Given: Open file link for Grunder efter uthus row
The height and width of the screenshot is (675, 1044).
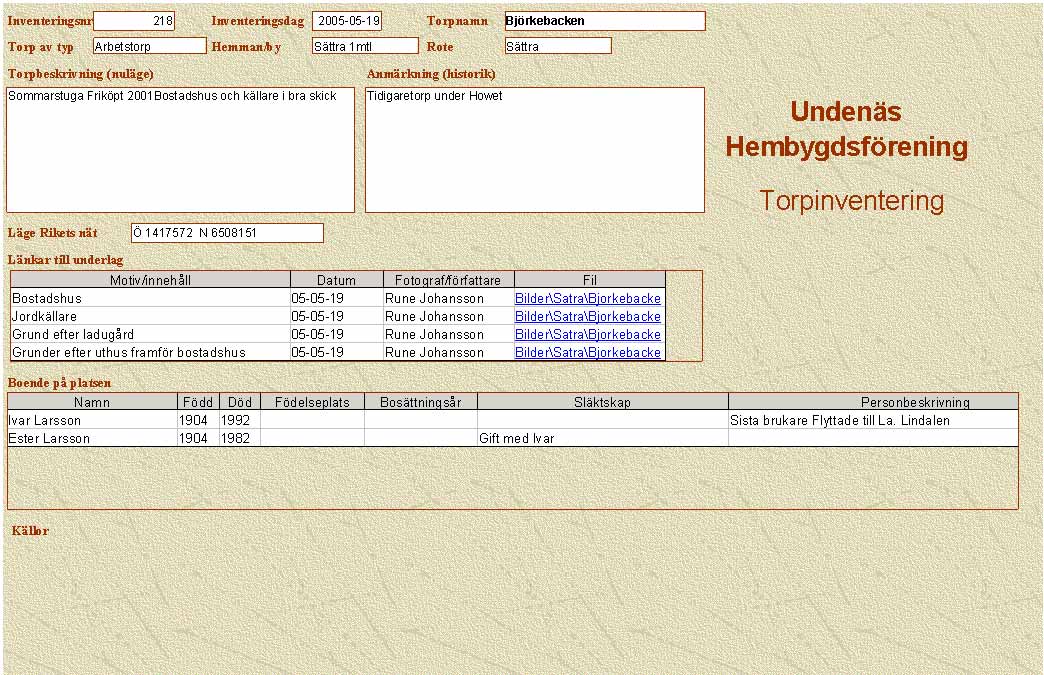Looking at the screenshot, I should point(587,353).
